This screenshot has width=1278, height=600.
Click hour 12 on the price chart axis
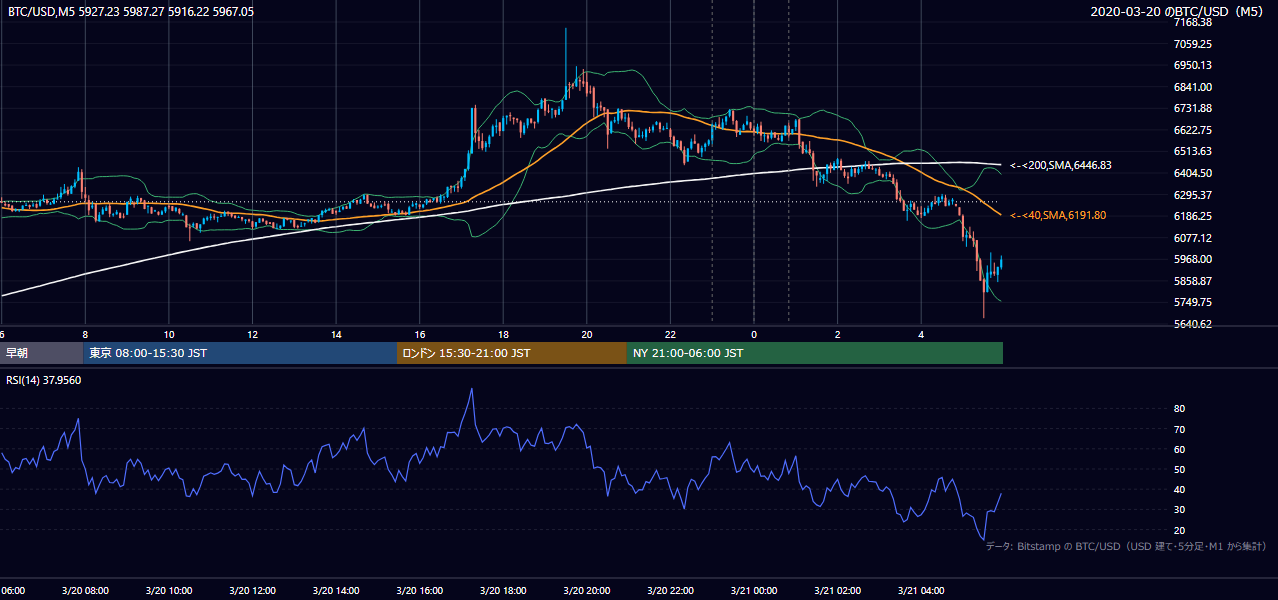click(x=252, y=335)
